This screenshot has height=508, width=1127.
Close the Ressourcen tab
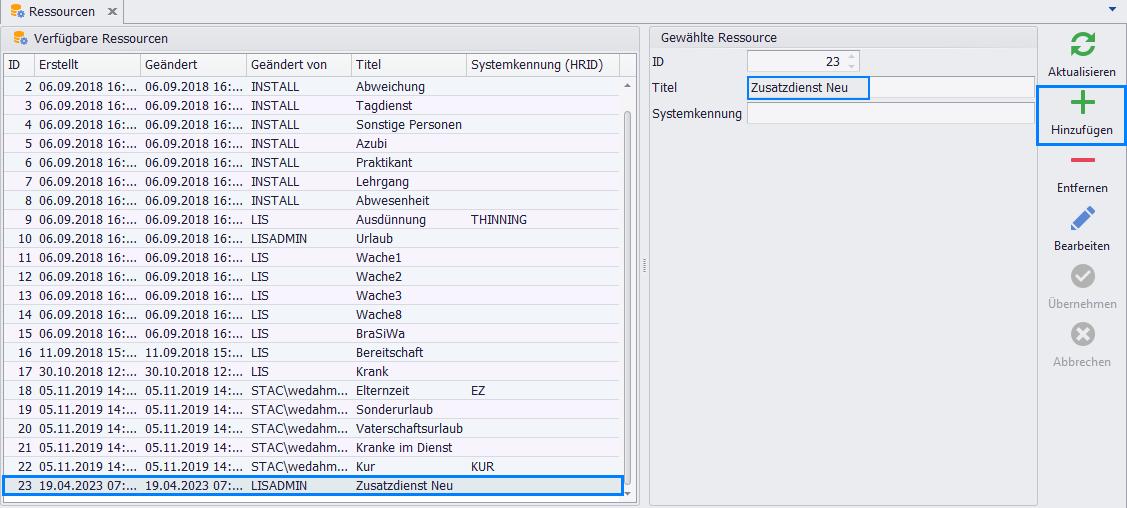(x=112, y=12)
